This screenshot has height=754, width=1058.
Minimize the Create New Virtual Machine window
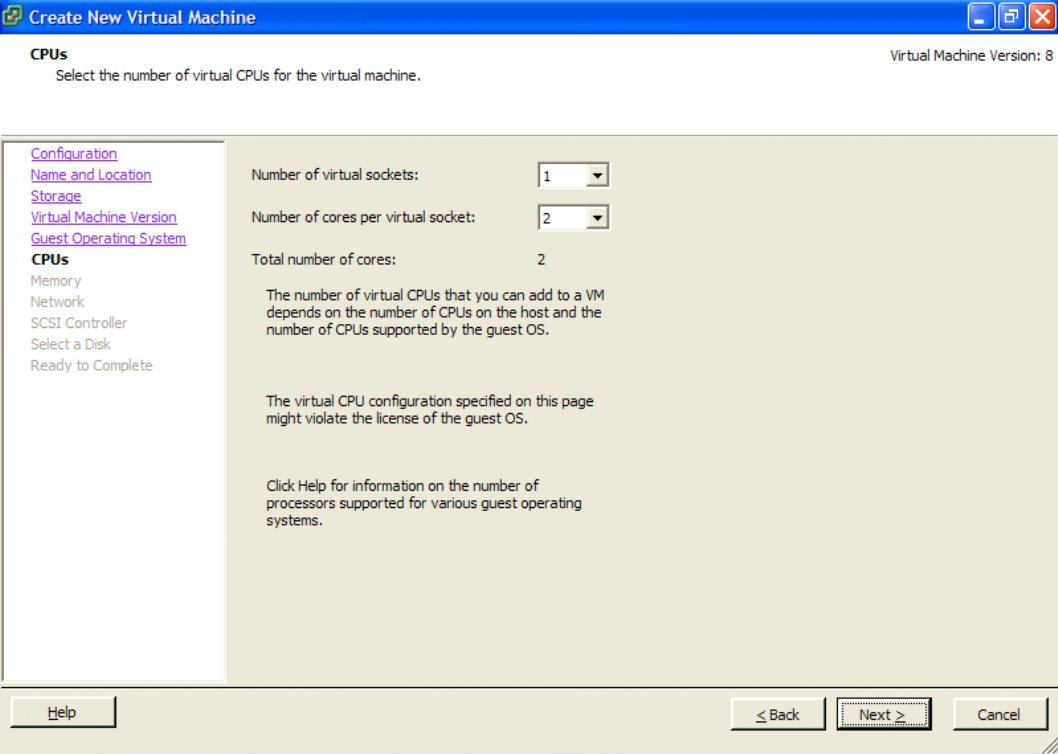tap(980, 17)
